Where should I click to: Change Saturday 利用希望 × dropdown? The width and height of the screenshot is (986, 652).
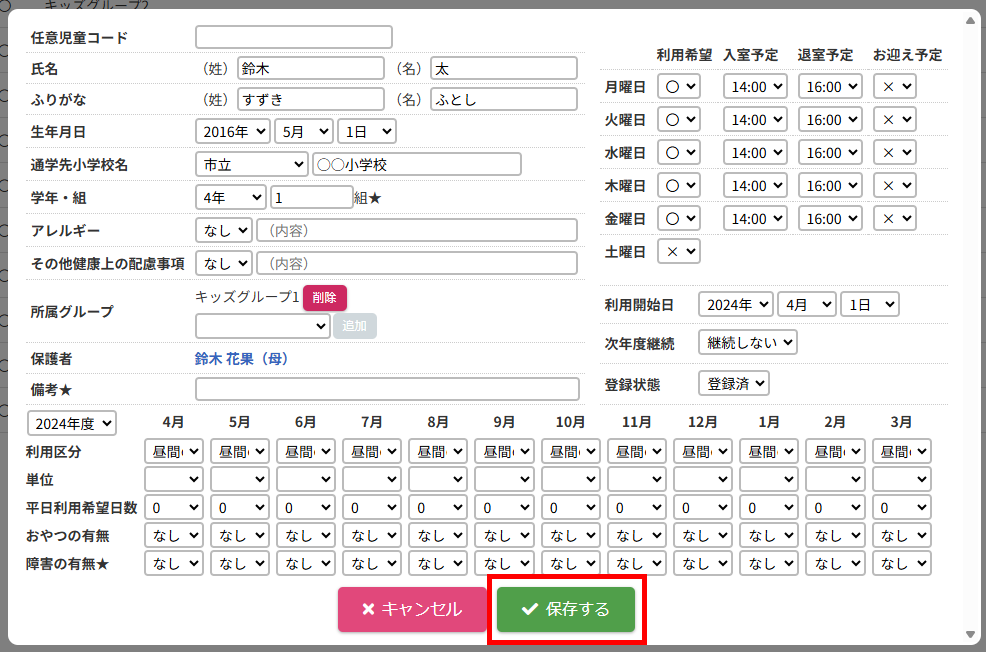click(x=679, y=251)
